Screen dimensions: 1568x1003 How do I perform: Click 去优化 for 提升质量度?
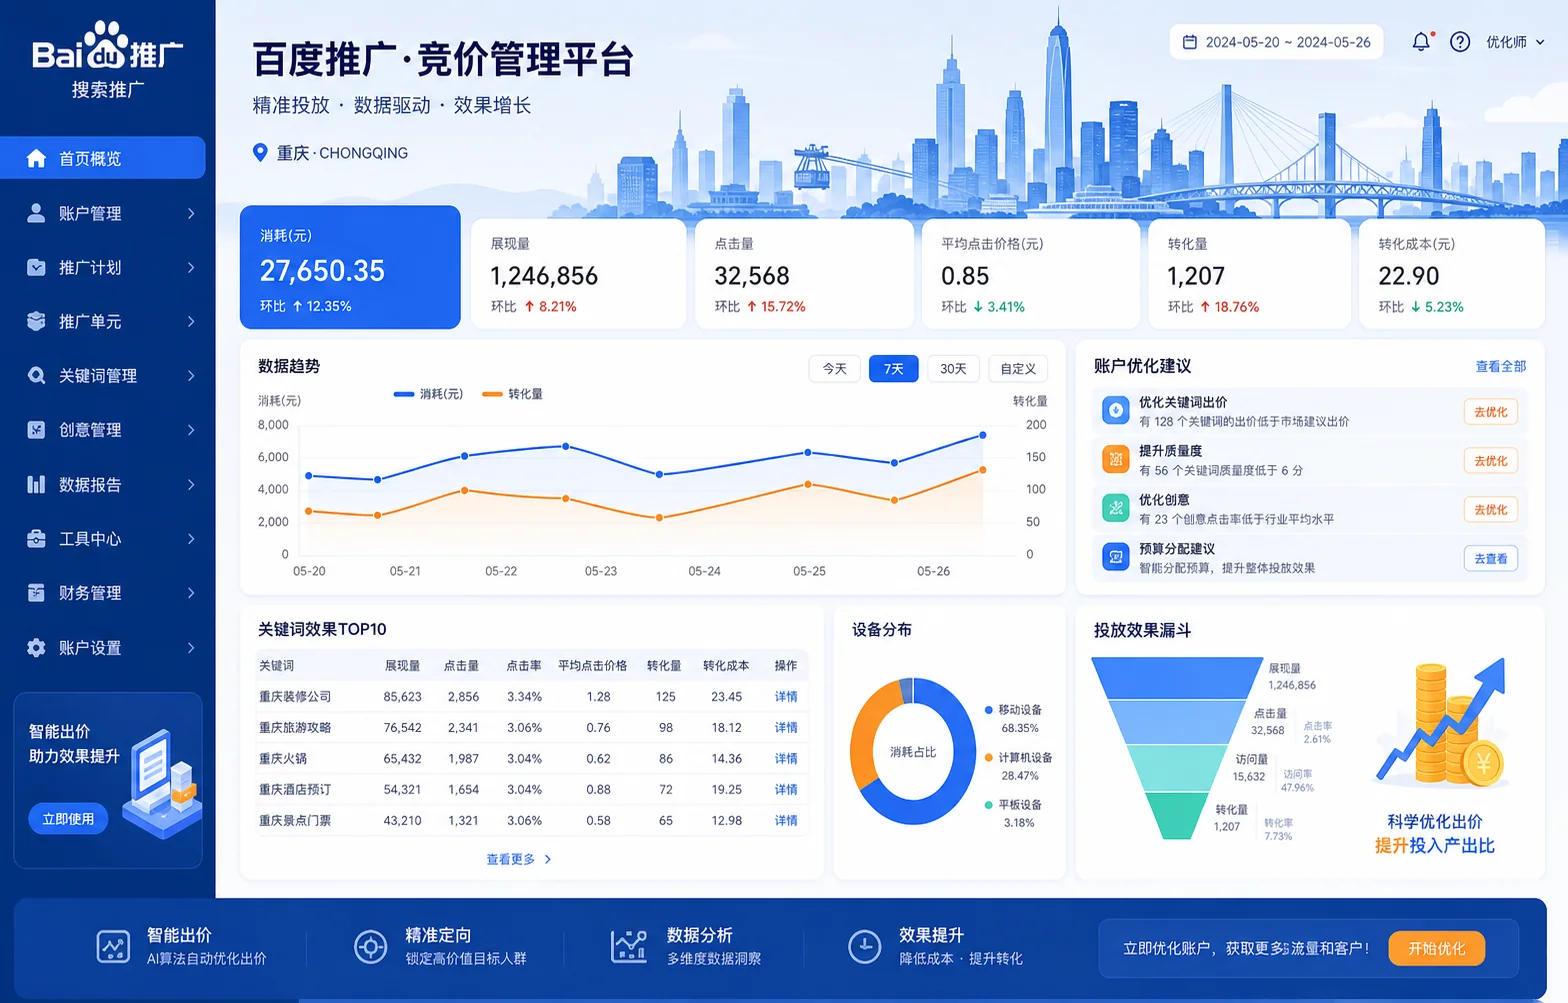coord(1491,460)
